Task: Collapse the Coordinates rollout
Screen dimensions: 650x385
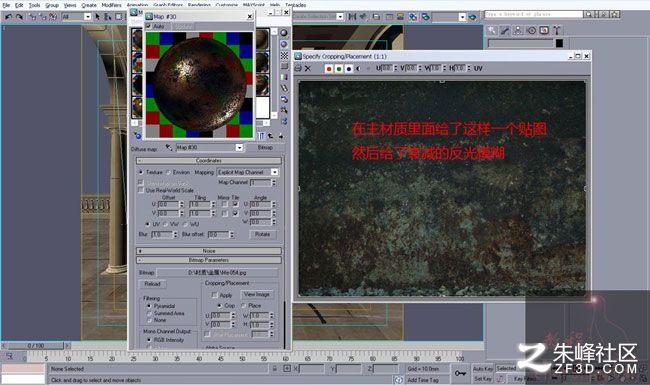Action: 209,160
